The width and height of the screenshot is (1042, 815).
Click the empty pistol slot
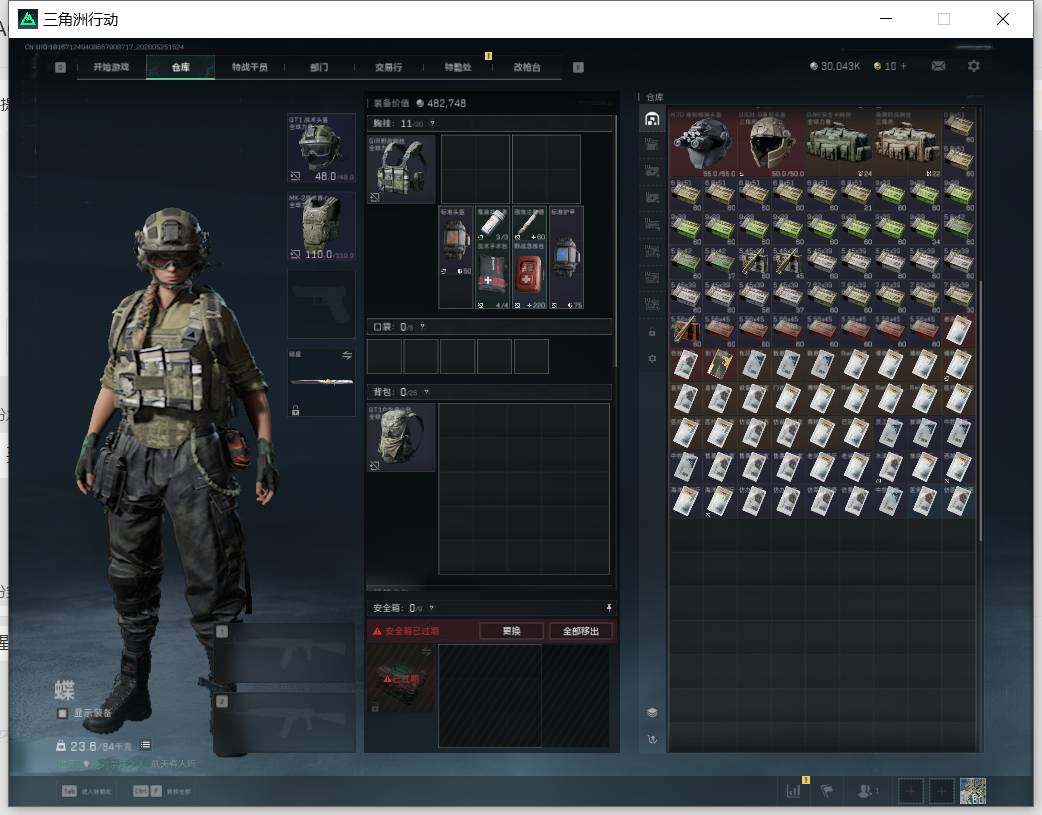[x=321, y=304]
